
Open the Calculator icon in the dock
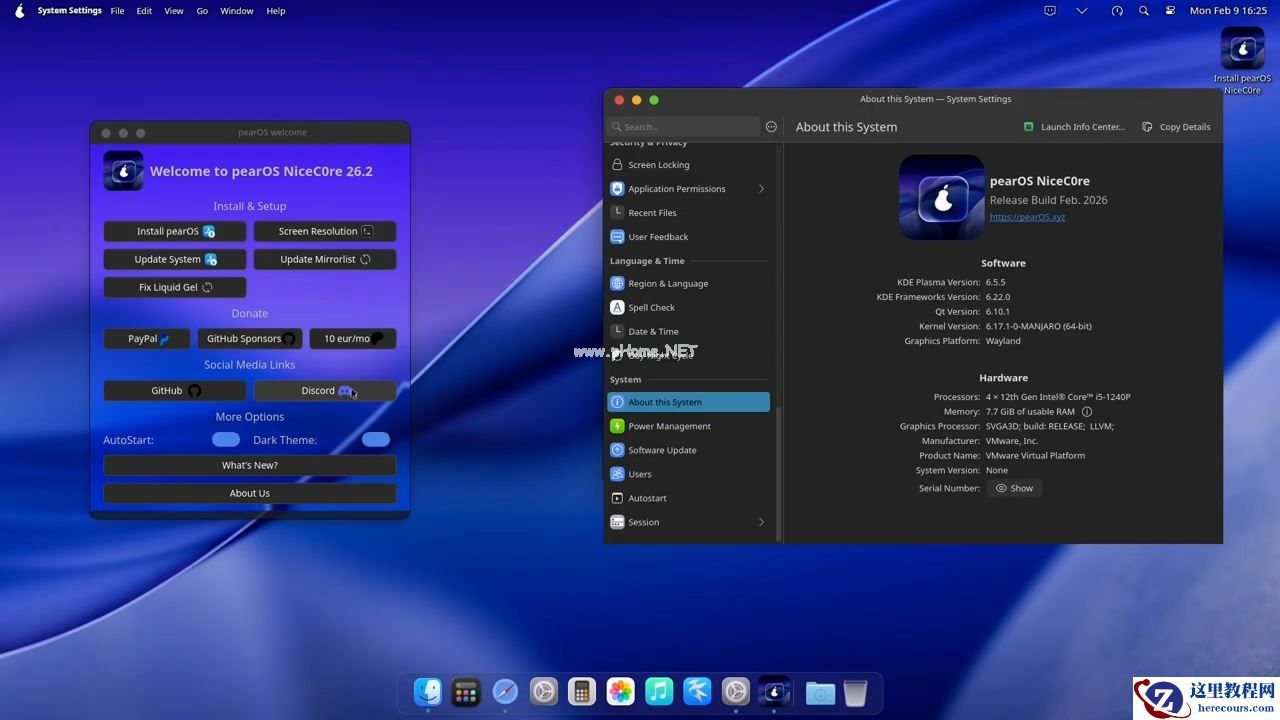click(x=582, y=692)
